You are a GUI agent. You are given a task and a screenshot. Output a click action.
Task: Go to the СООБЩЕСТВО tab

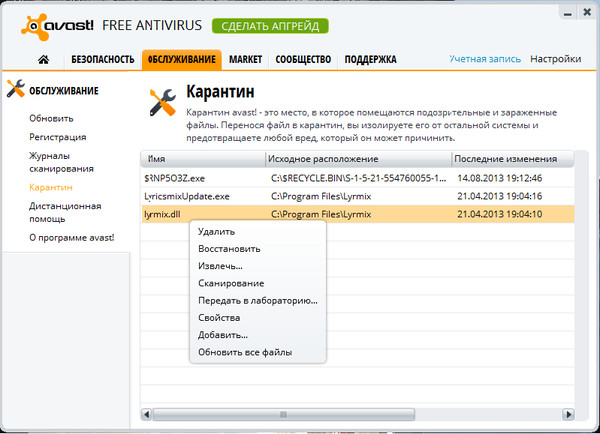(x=303, y=60)
